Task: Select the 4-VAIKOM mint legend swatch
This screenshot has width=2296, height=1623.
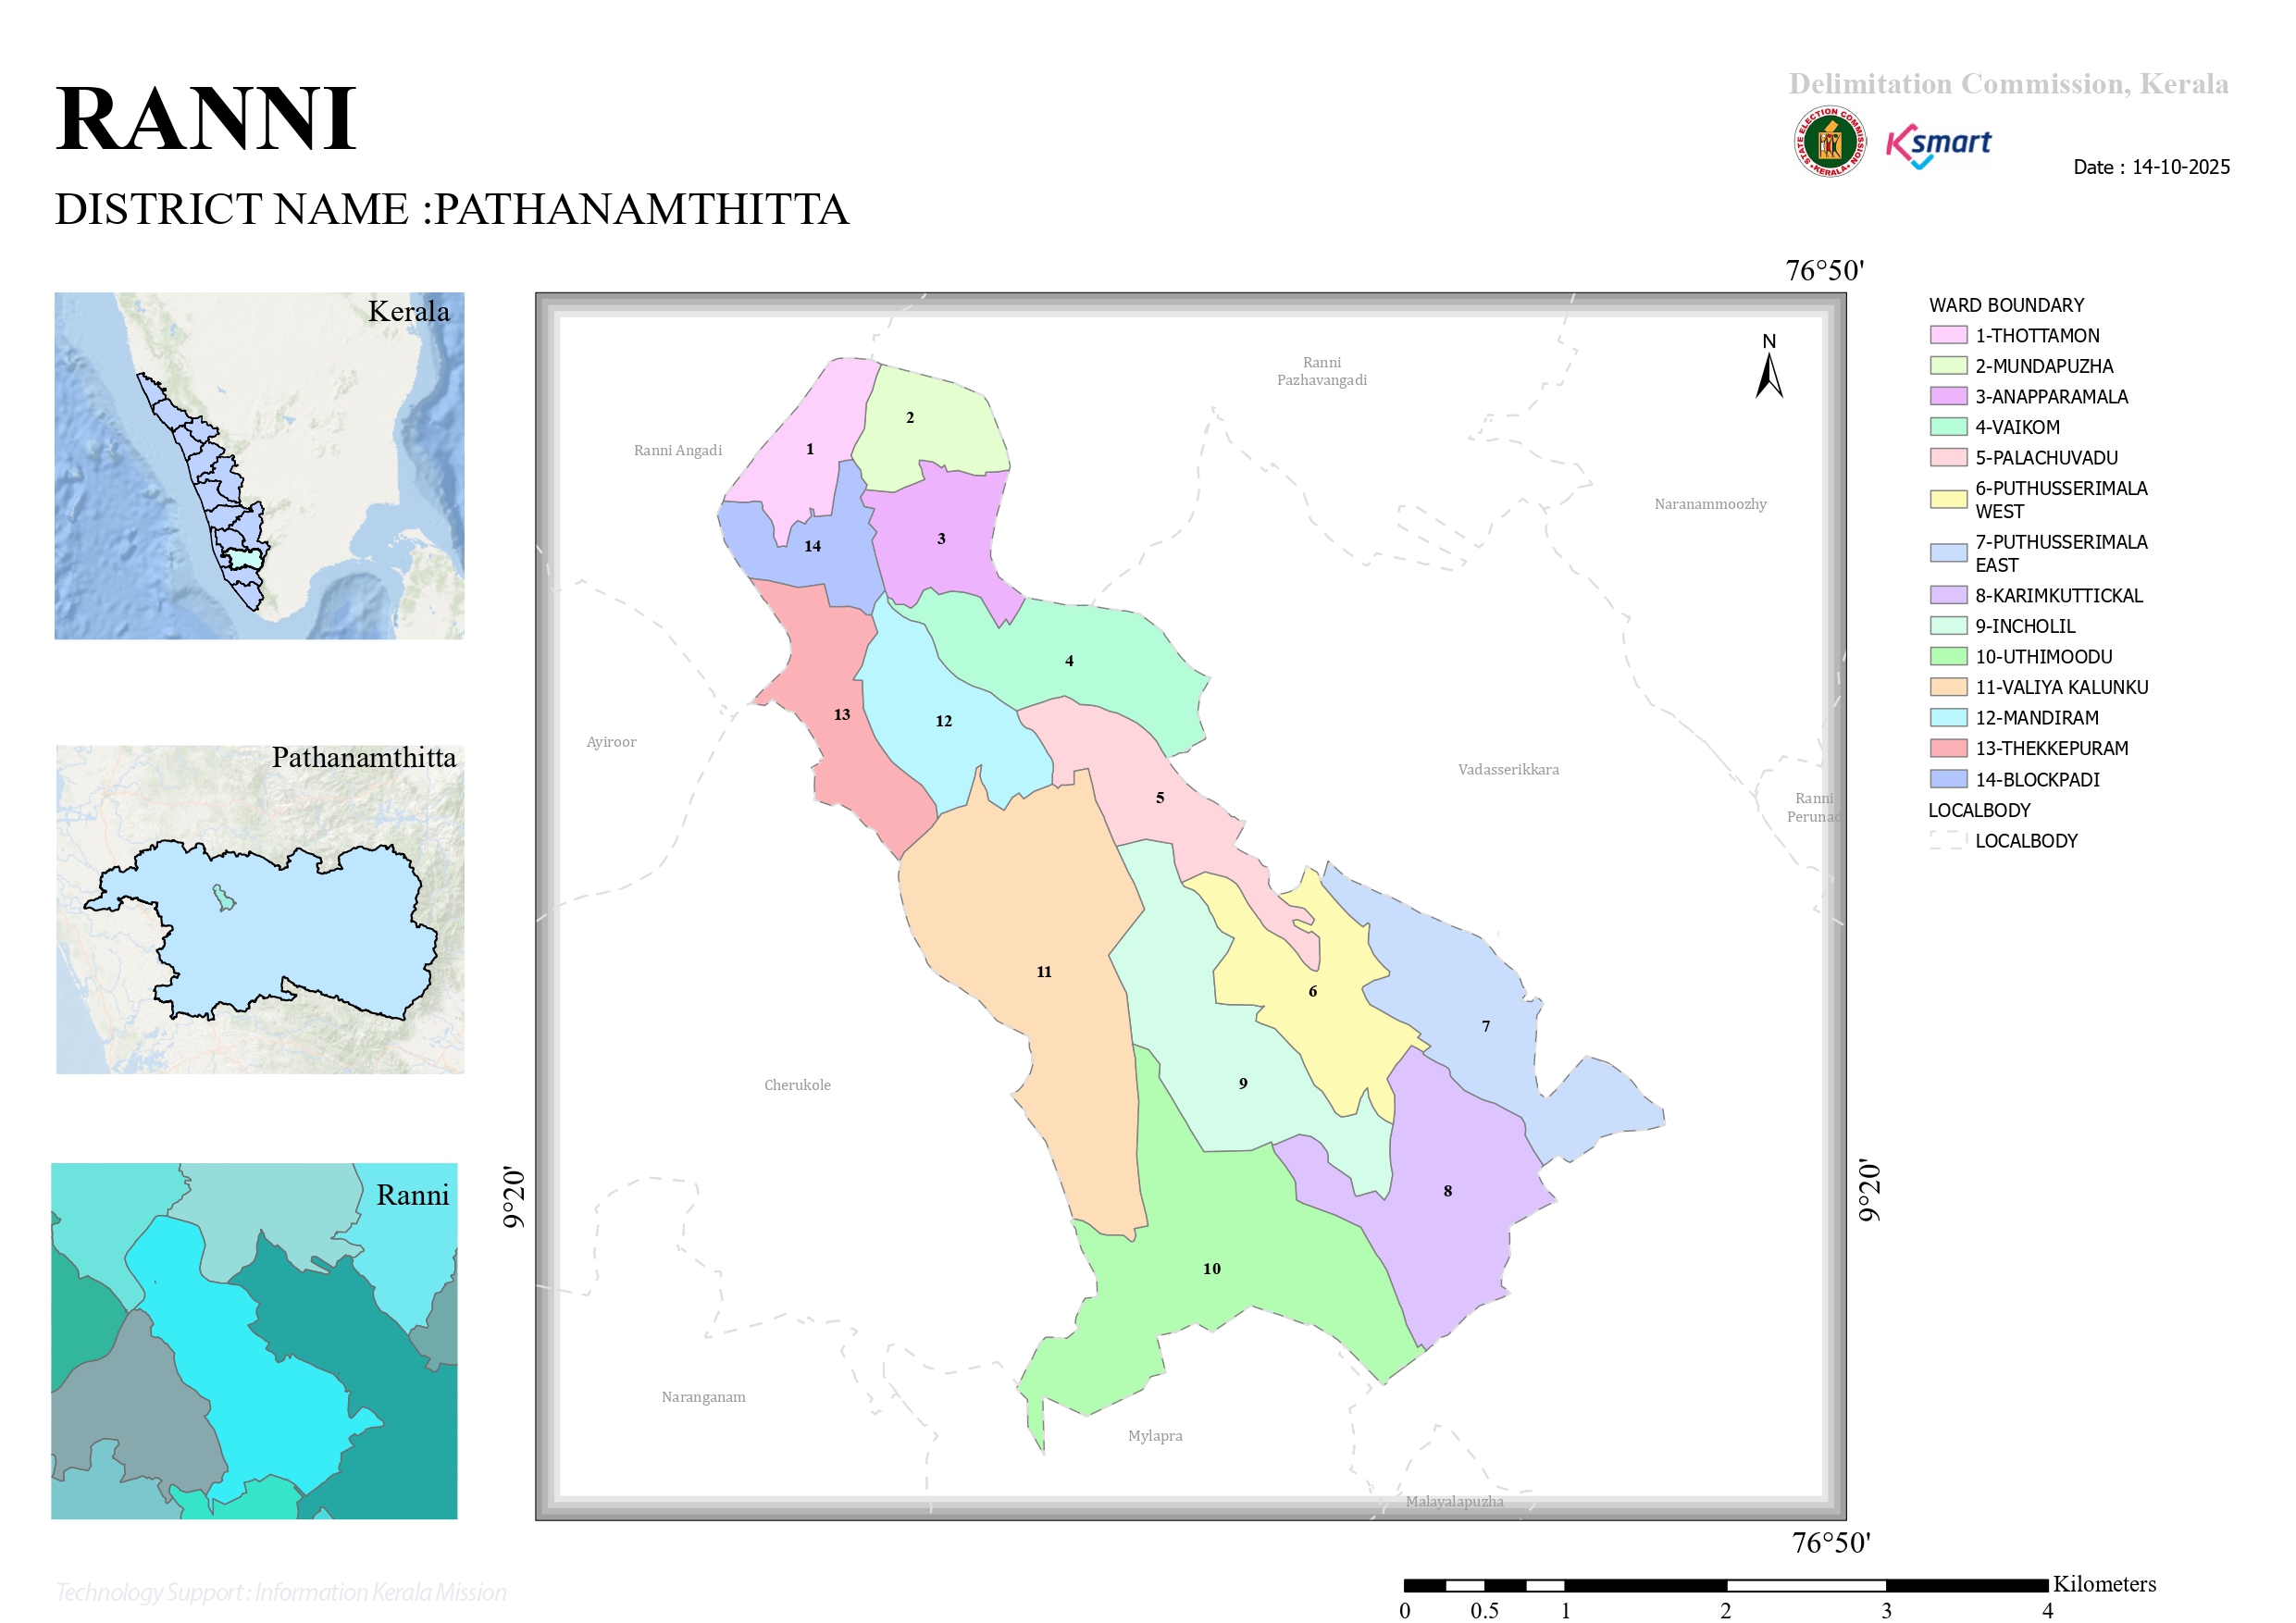Action: pyautogui.click(x=1948, y=427)
